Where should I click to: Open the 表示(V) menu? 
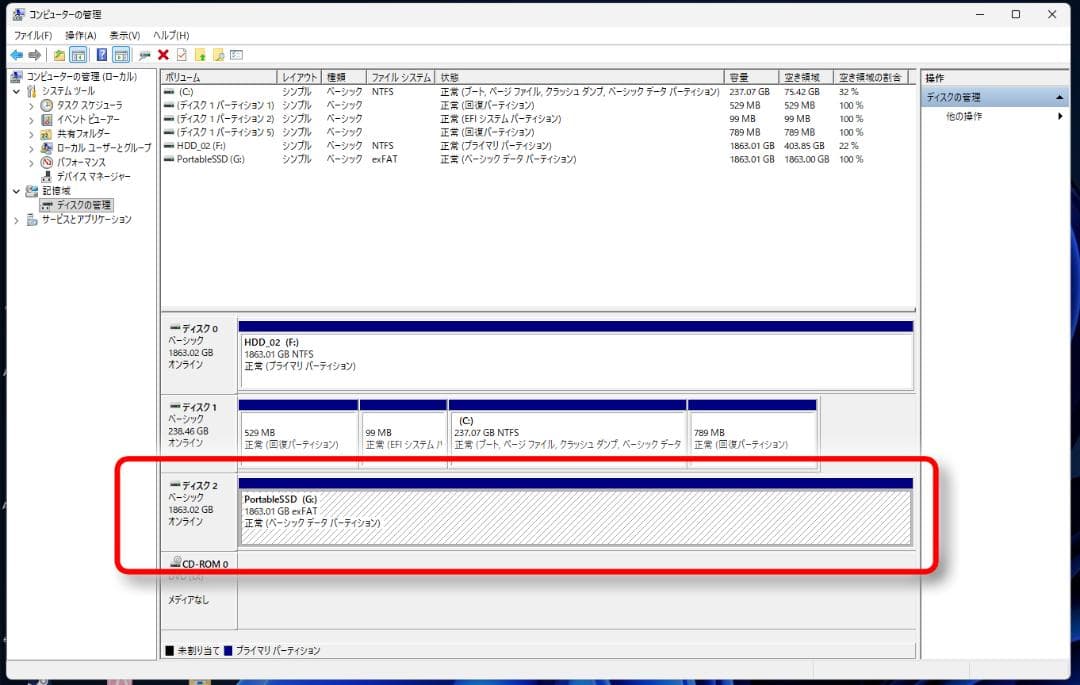pos(123,35)
